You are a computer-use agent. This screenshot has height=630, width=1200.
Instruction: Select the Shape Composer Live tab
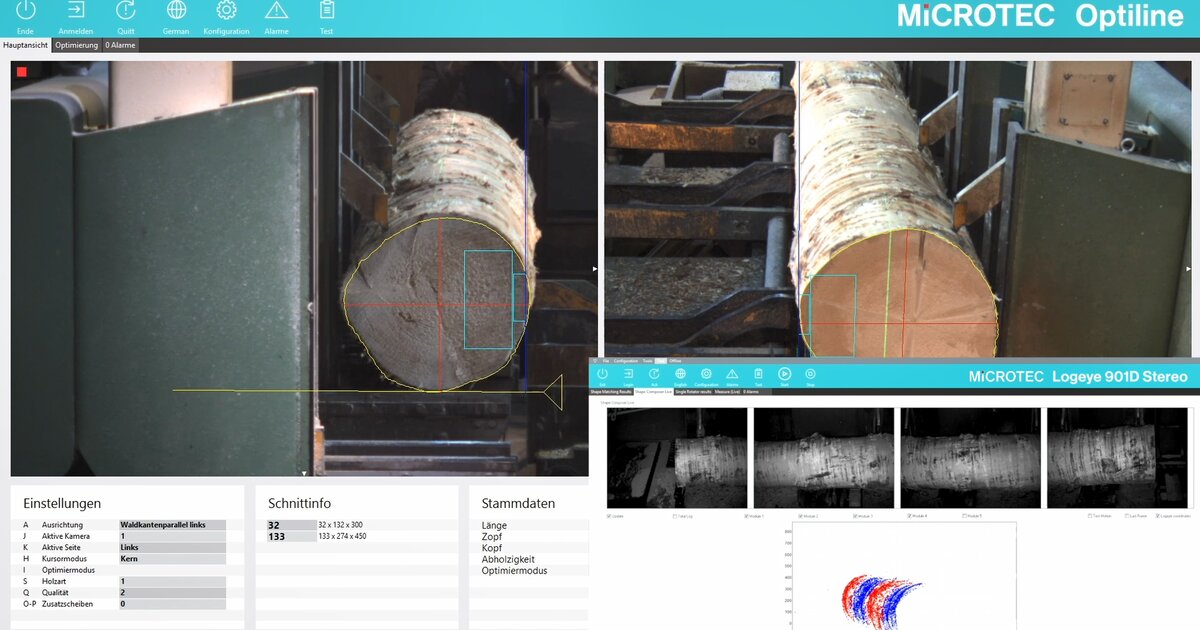point(653,392)
